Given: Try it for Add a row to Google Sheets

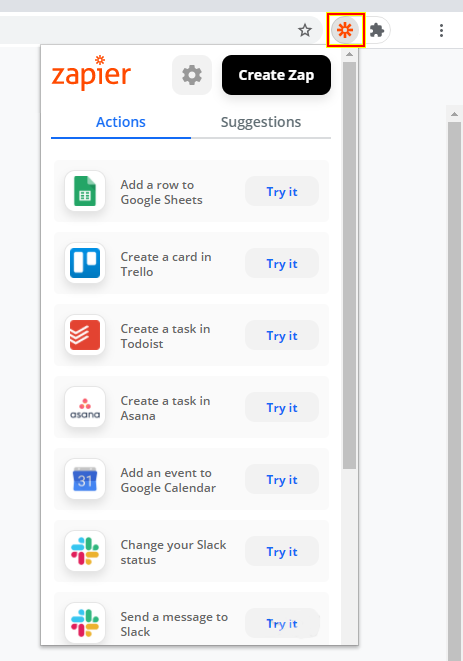Looking at the screenshot, I should click(x=282, y=191).
